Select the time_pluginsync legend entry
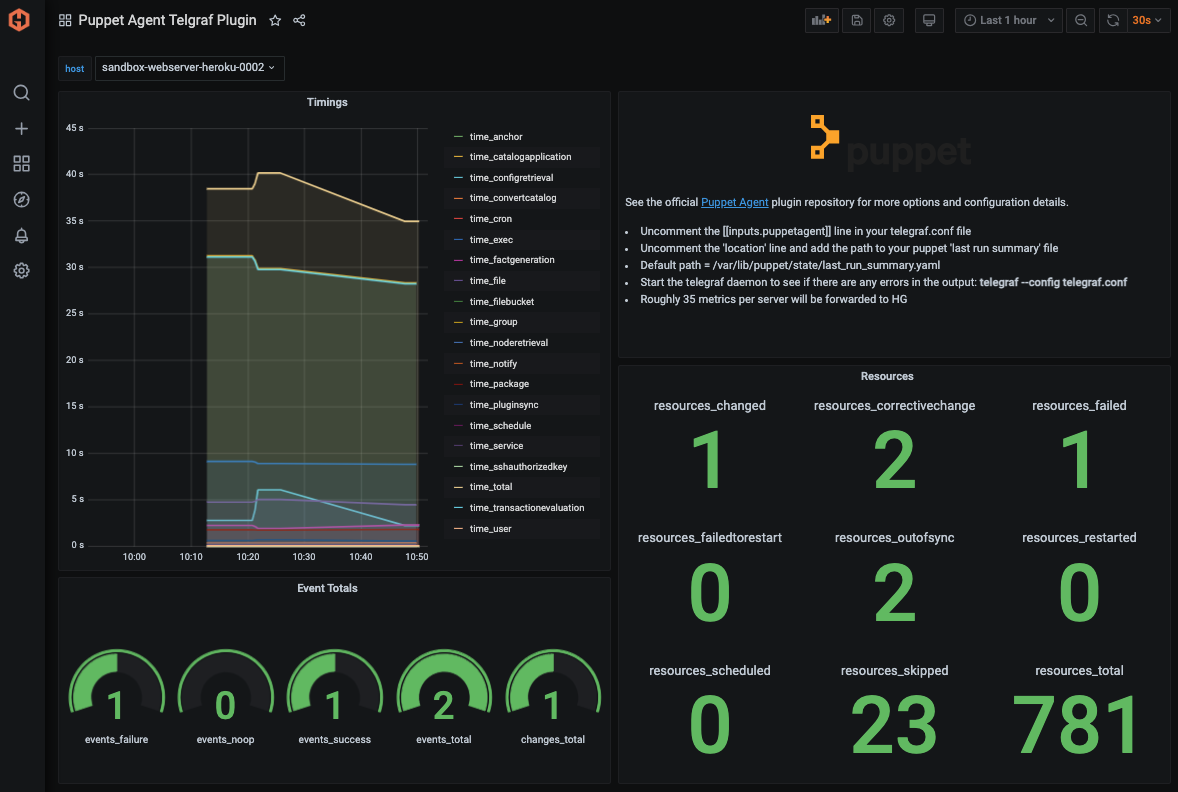 pyautogui.click(x=504, y=405)
